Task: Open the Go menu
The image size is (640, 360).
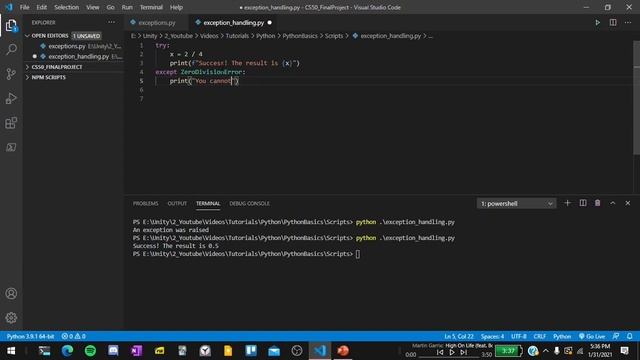Action: 111,7
